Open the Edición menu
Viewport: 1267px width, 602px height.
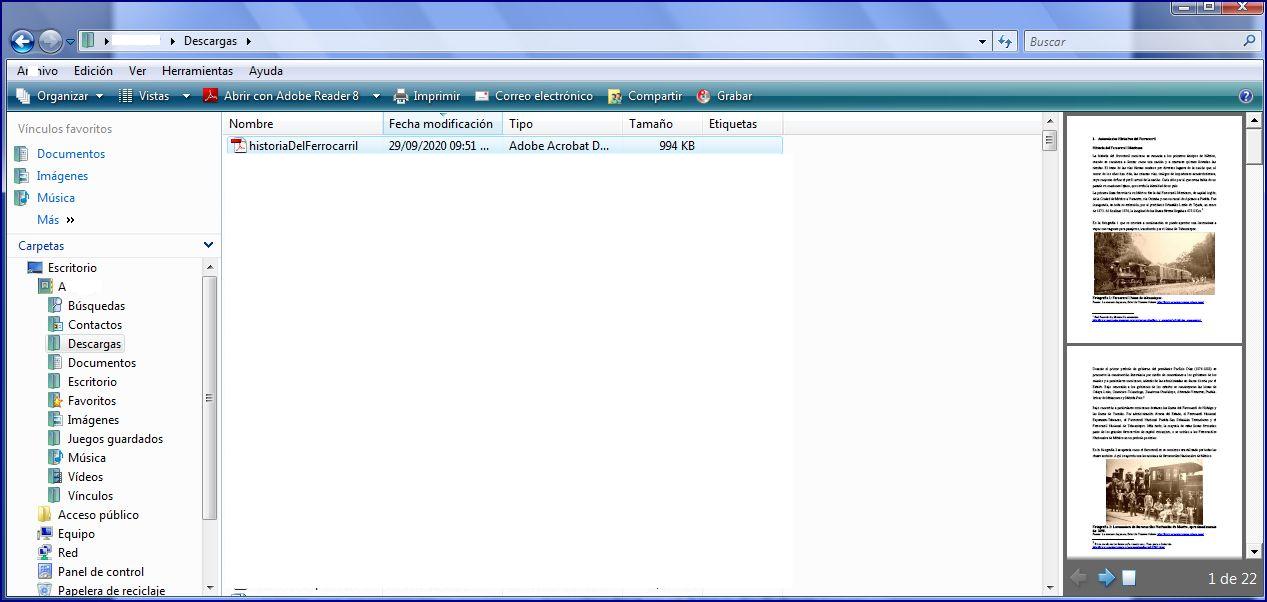93,71
